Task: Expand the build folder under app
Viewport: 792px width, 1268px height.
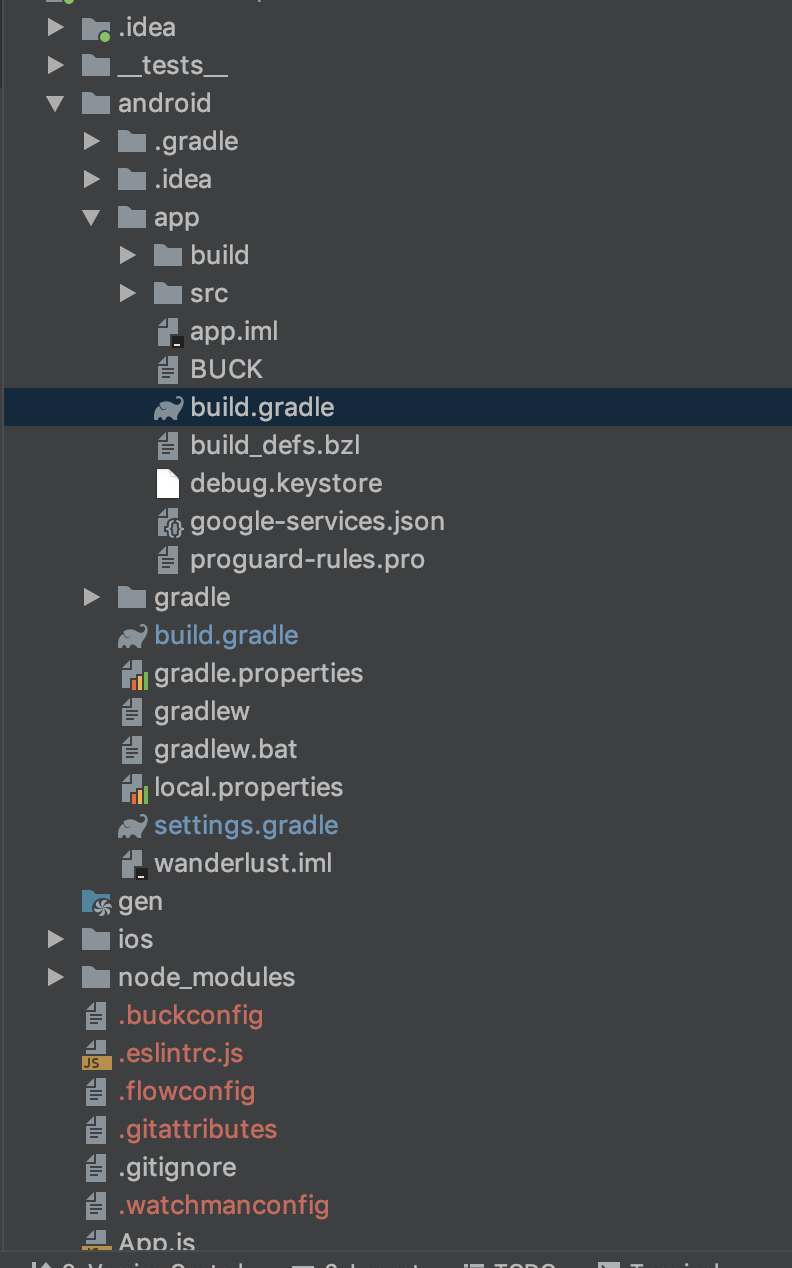Action: point(128,255)
